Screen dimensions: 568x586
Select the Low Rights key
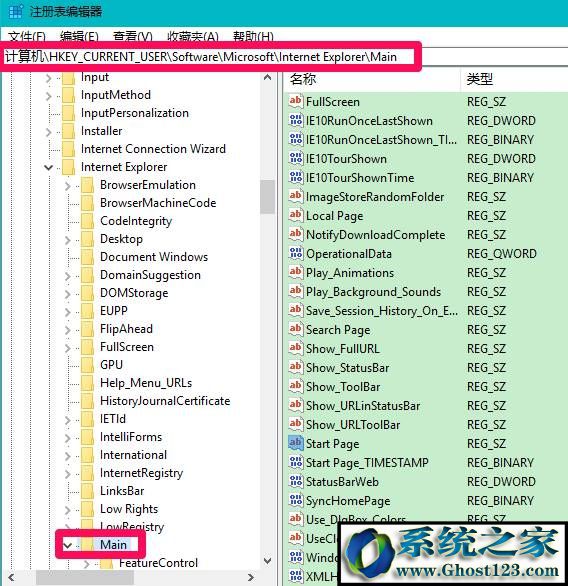[129, 509]
